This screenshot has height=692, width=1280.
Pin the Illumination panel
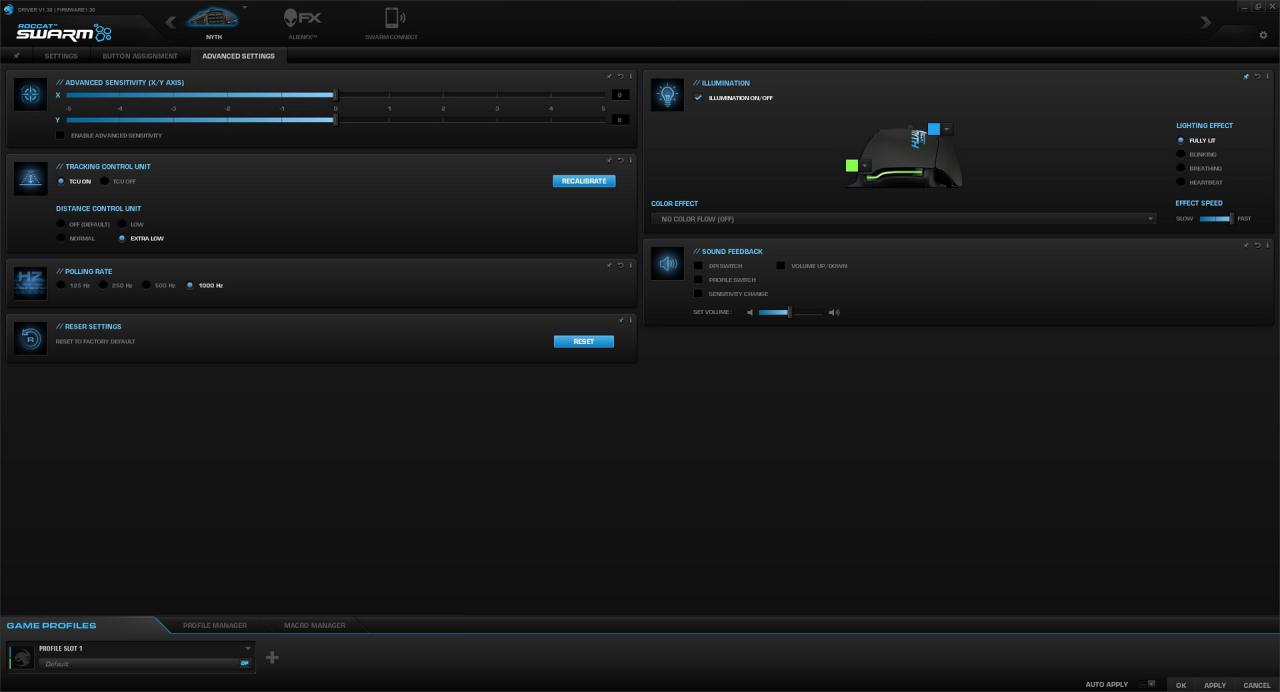(1246, 76)
